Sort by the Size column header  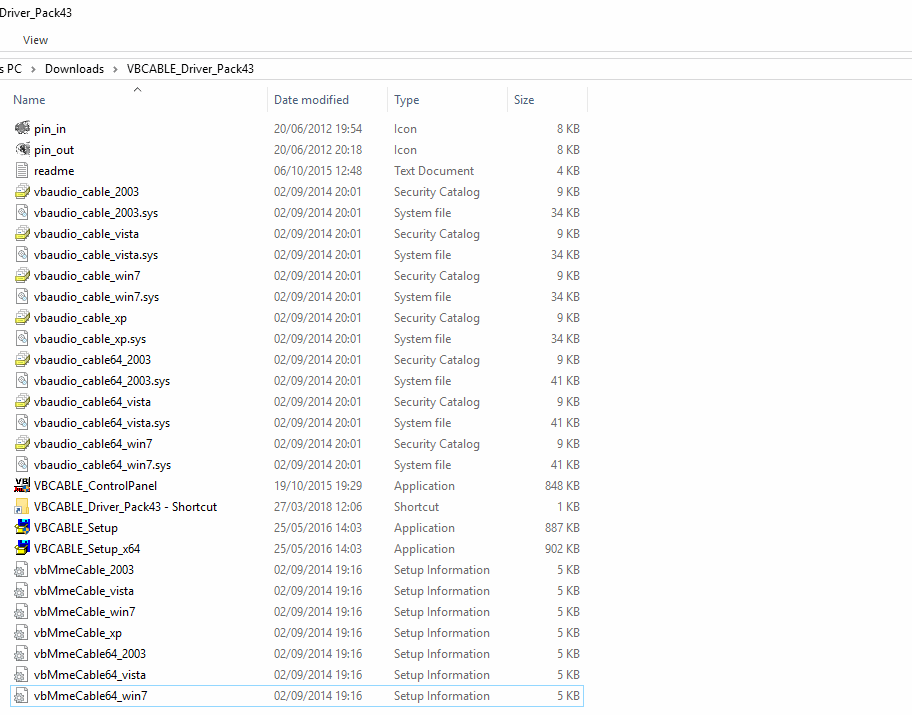pos(524,100)
